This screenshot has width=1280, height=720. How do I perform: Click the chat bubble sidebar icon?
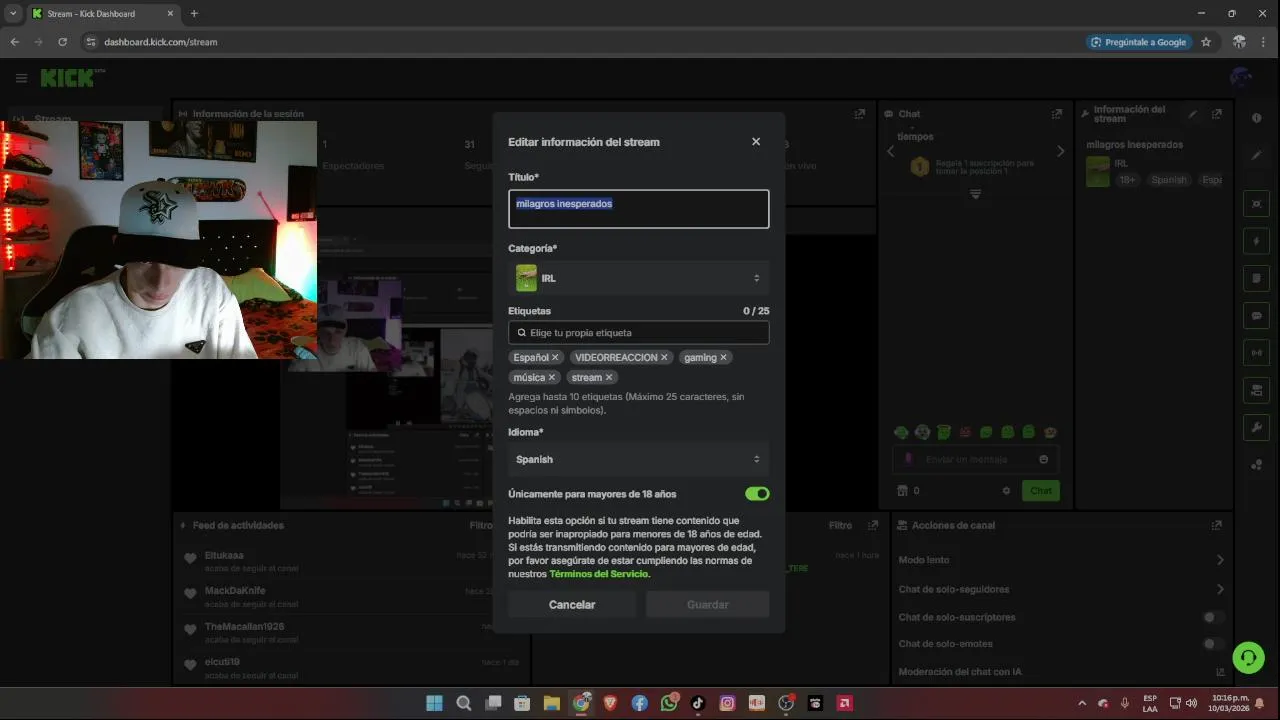click(x=1257, y=315)
